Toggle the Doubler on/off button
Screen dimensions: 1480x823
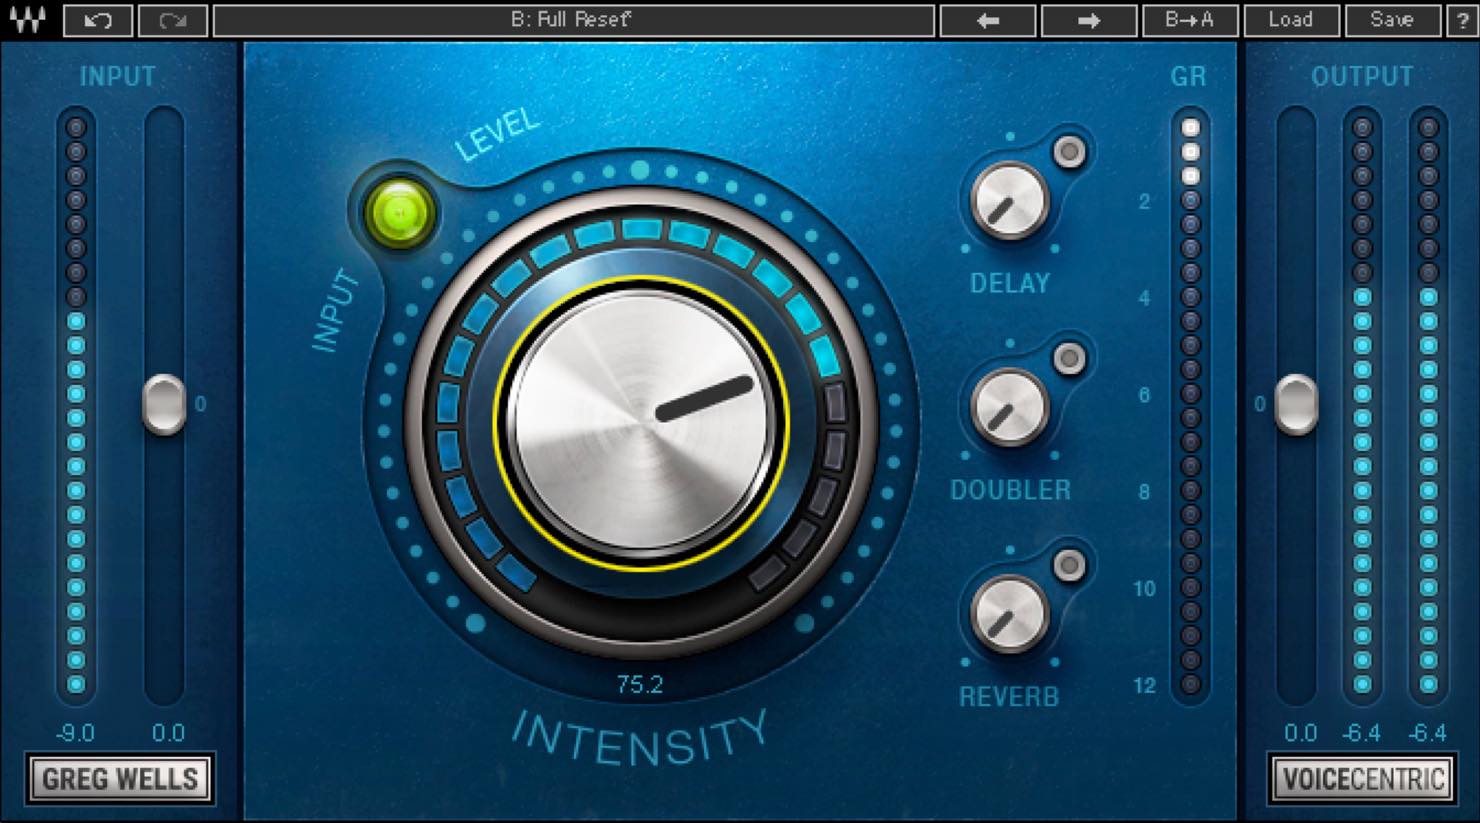click(x=1069, y=359)
